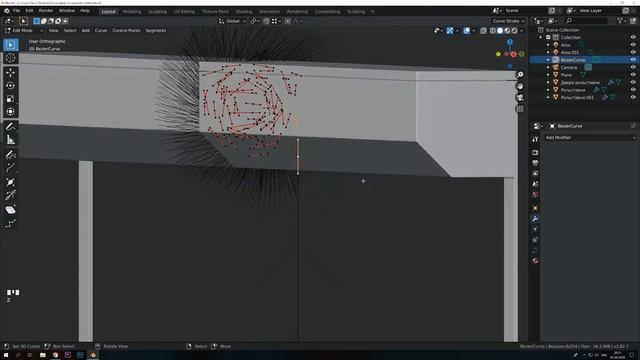Hide the Camera object in outliner
640x360 pixels.
click(x=633, y=67)
